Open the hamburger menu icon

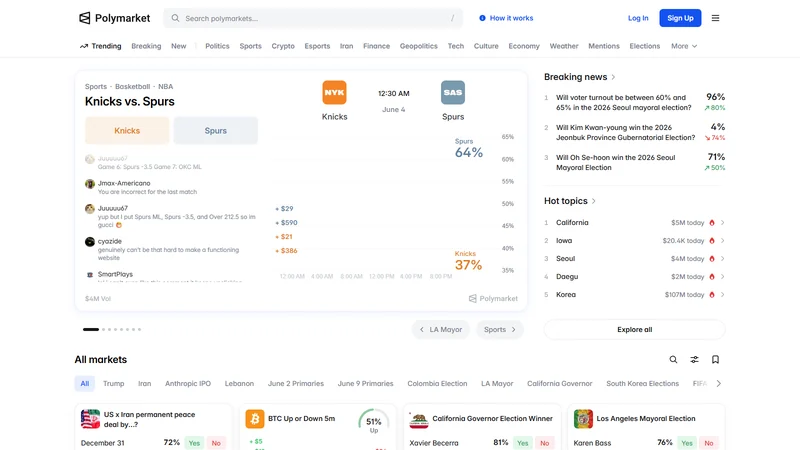tap(715, 18)
